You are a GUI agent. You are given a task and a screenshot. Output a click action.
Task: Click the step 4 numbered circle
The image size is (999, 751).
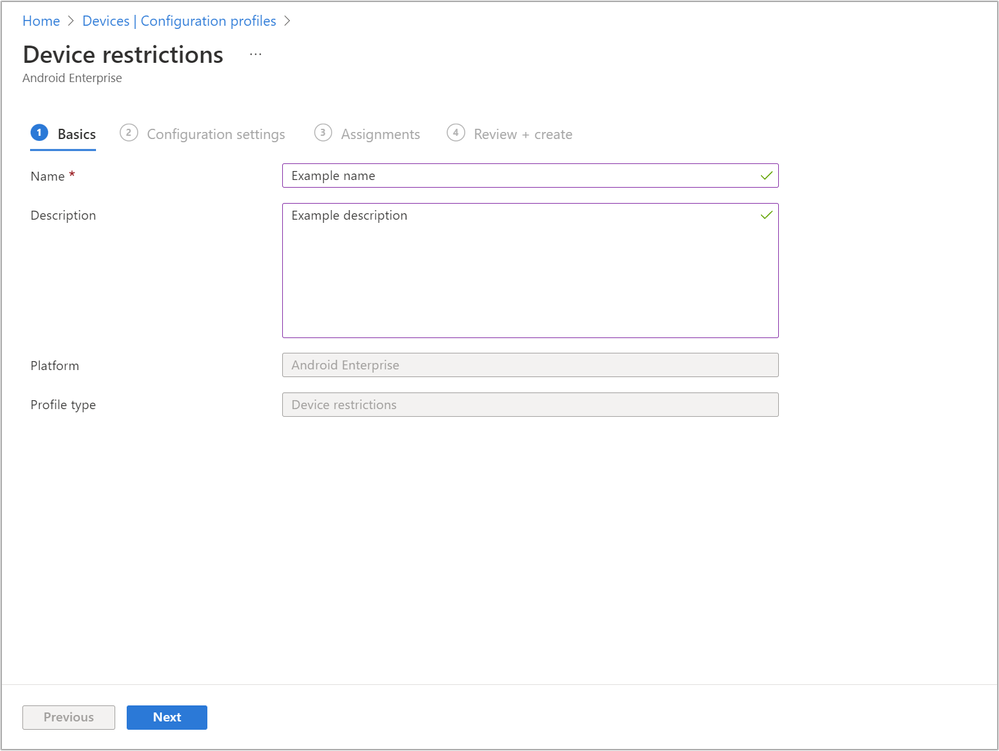(x=456, y=133)
